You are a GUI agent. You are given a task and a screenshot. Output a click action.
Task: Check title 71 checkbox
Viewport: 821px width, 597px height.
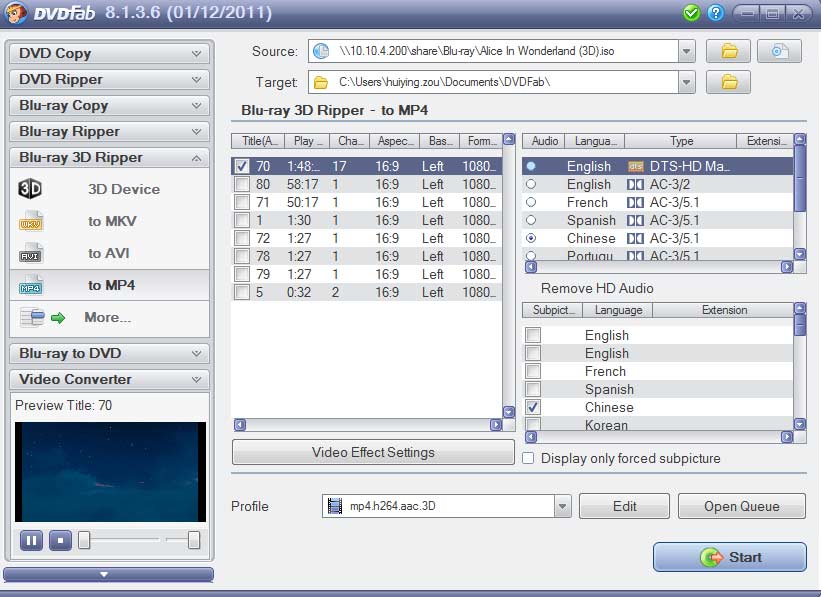241,202
